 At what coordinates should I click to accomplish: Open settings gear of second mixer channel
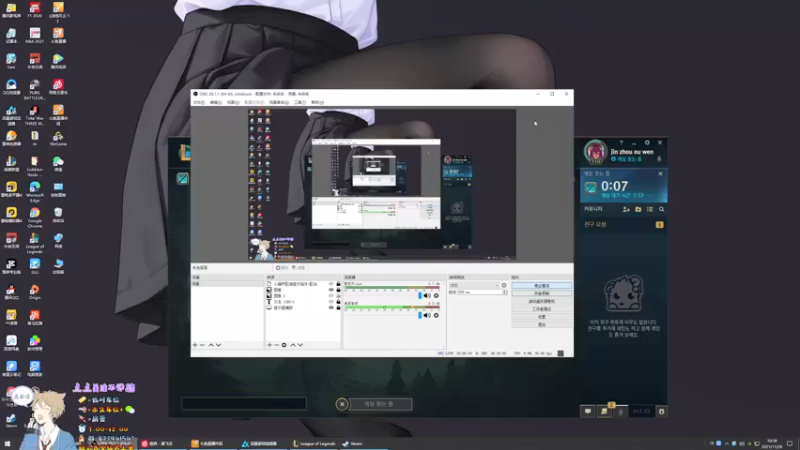pos(436,315)
